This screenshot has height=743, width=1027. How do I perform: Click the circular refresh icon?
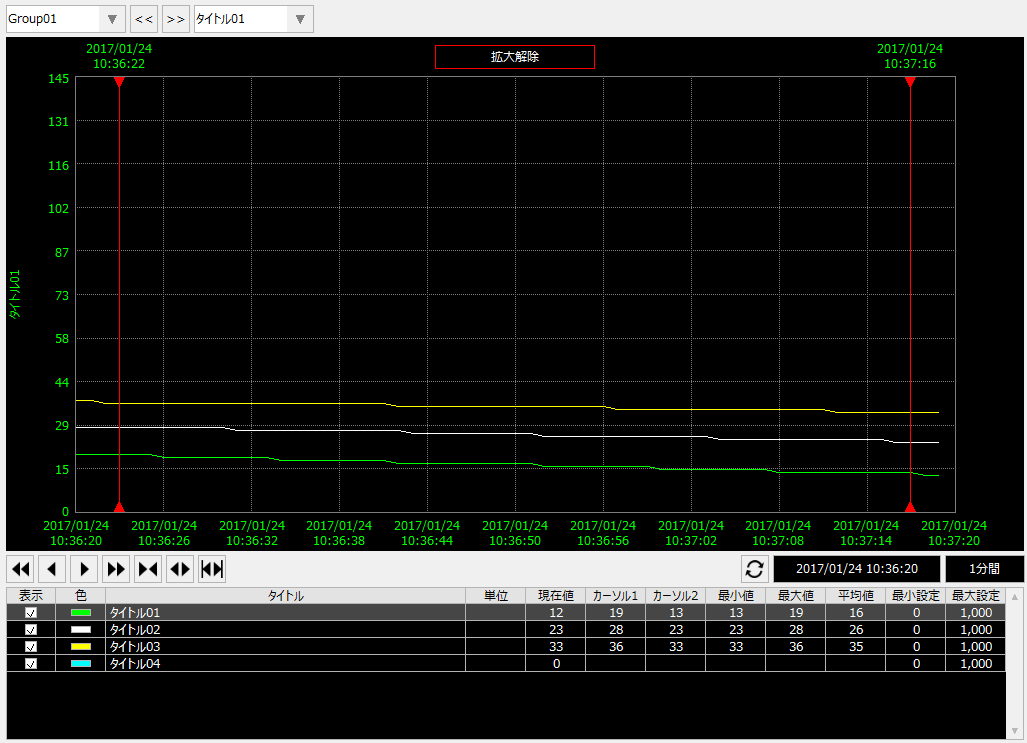(x=754, y=569)
